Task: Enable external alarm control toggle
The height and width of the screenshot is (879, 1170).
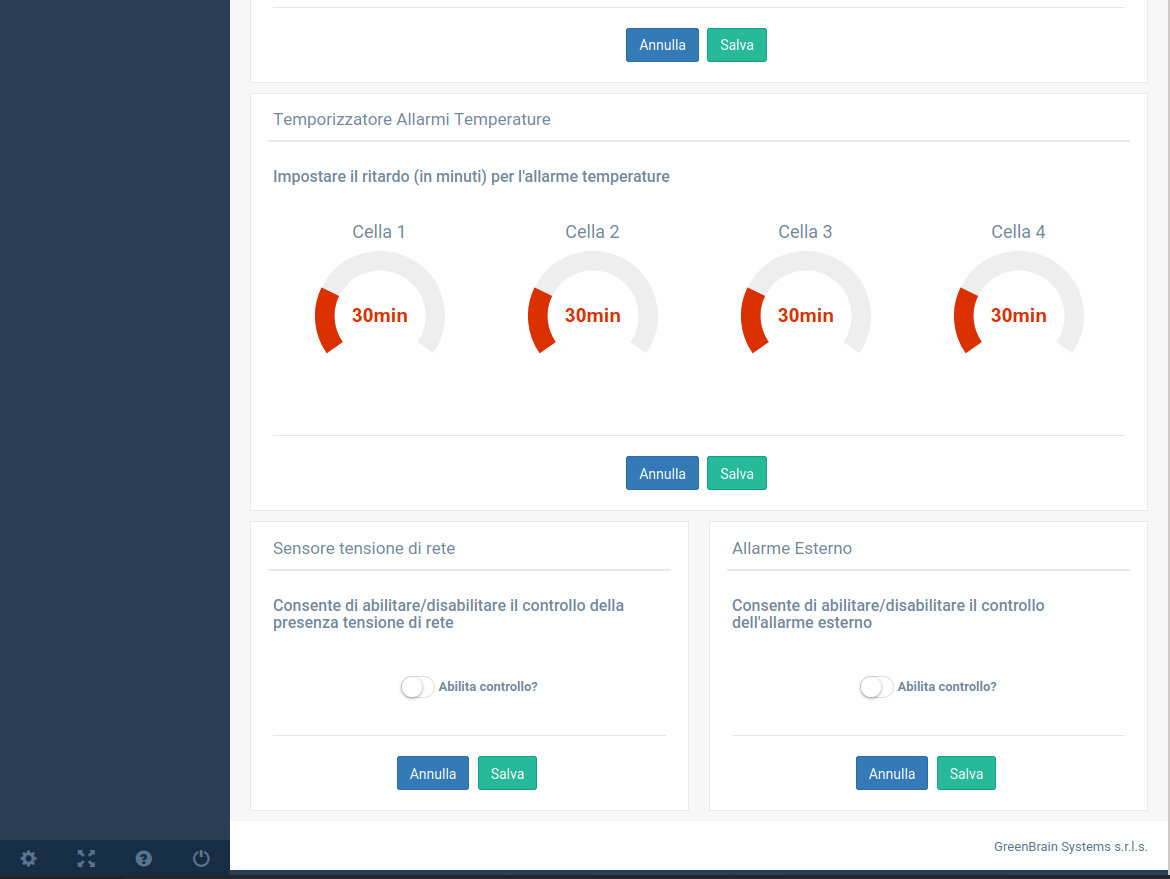Action: point(875,686)
